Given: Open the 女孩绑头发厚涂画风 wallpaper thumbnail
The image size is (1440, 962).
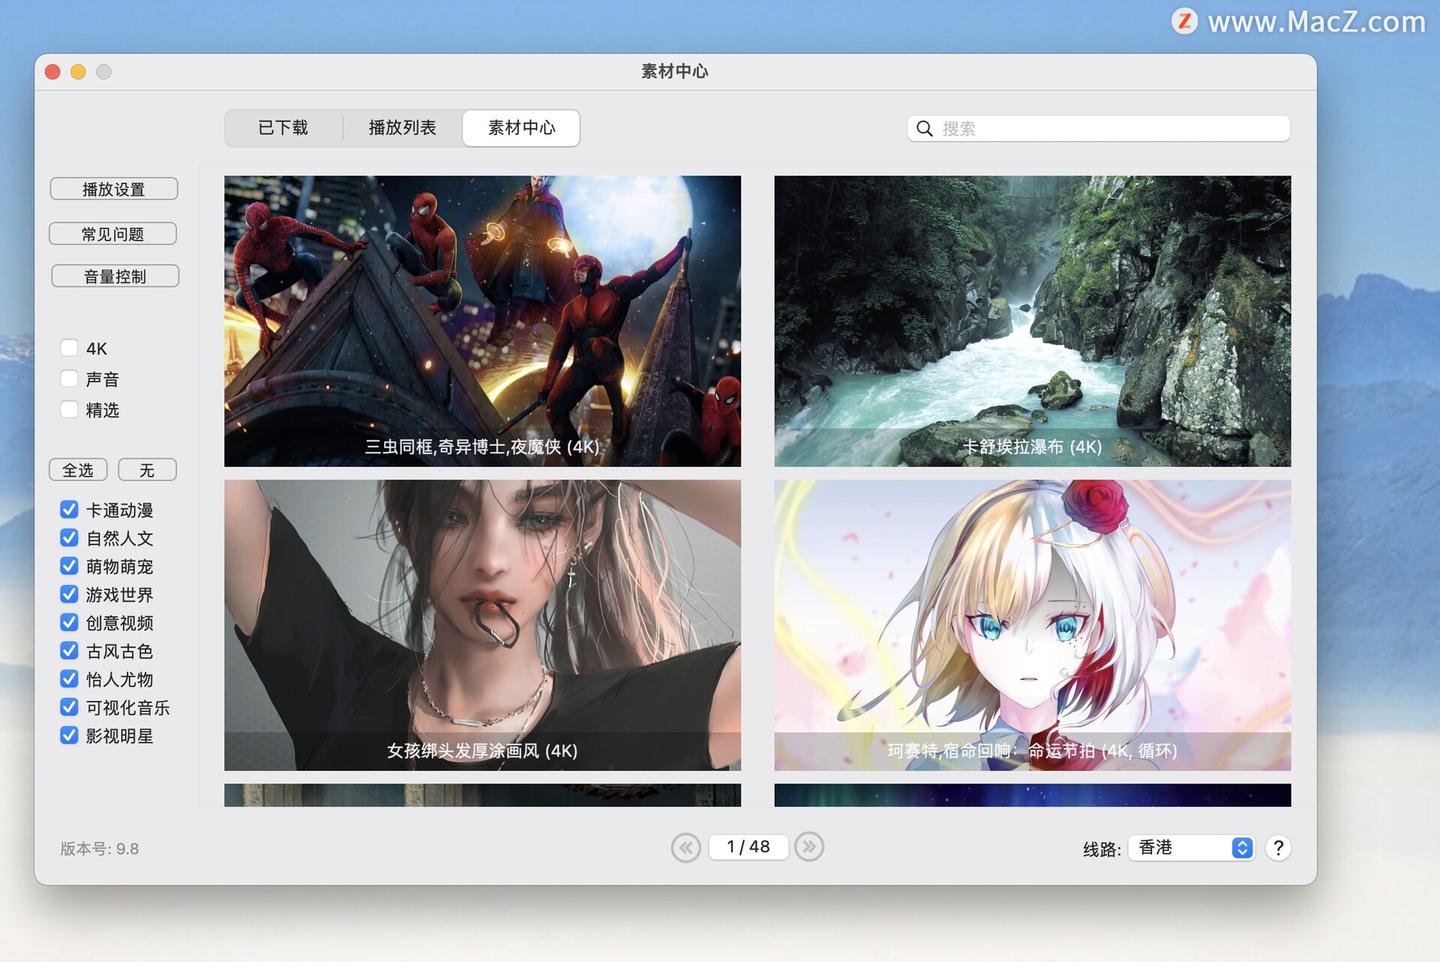Looking at the screenshot, I should click(482, 625).
